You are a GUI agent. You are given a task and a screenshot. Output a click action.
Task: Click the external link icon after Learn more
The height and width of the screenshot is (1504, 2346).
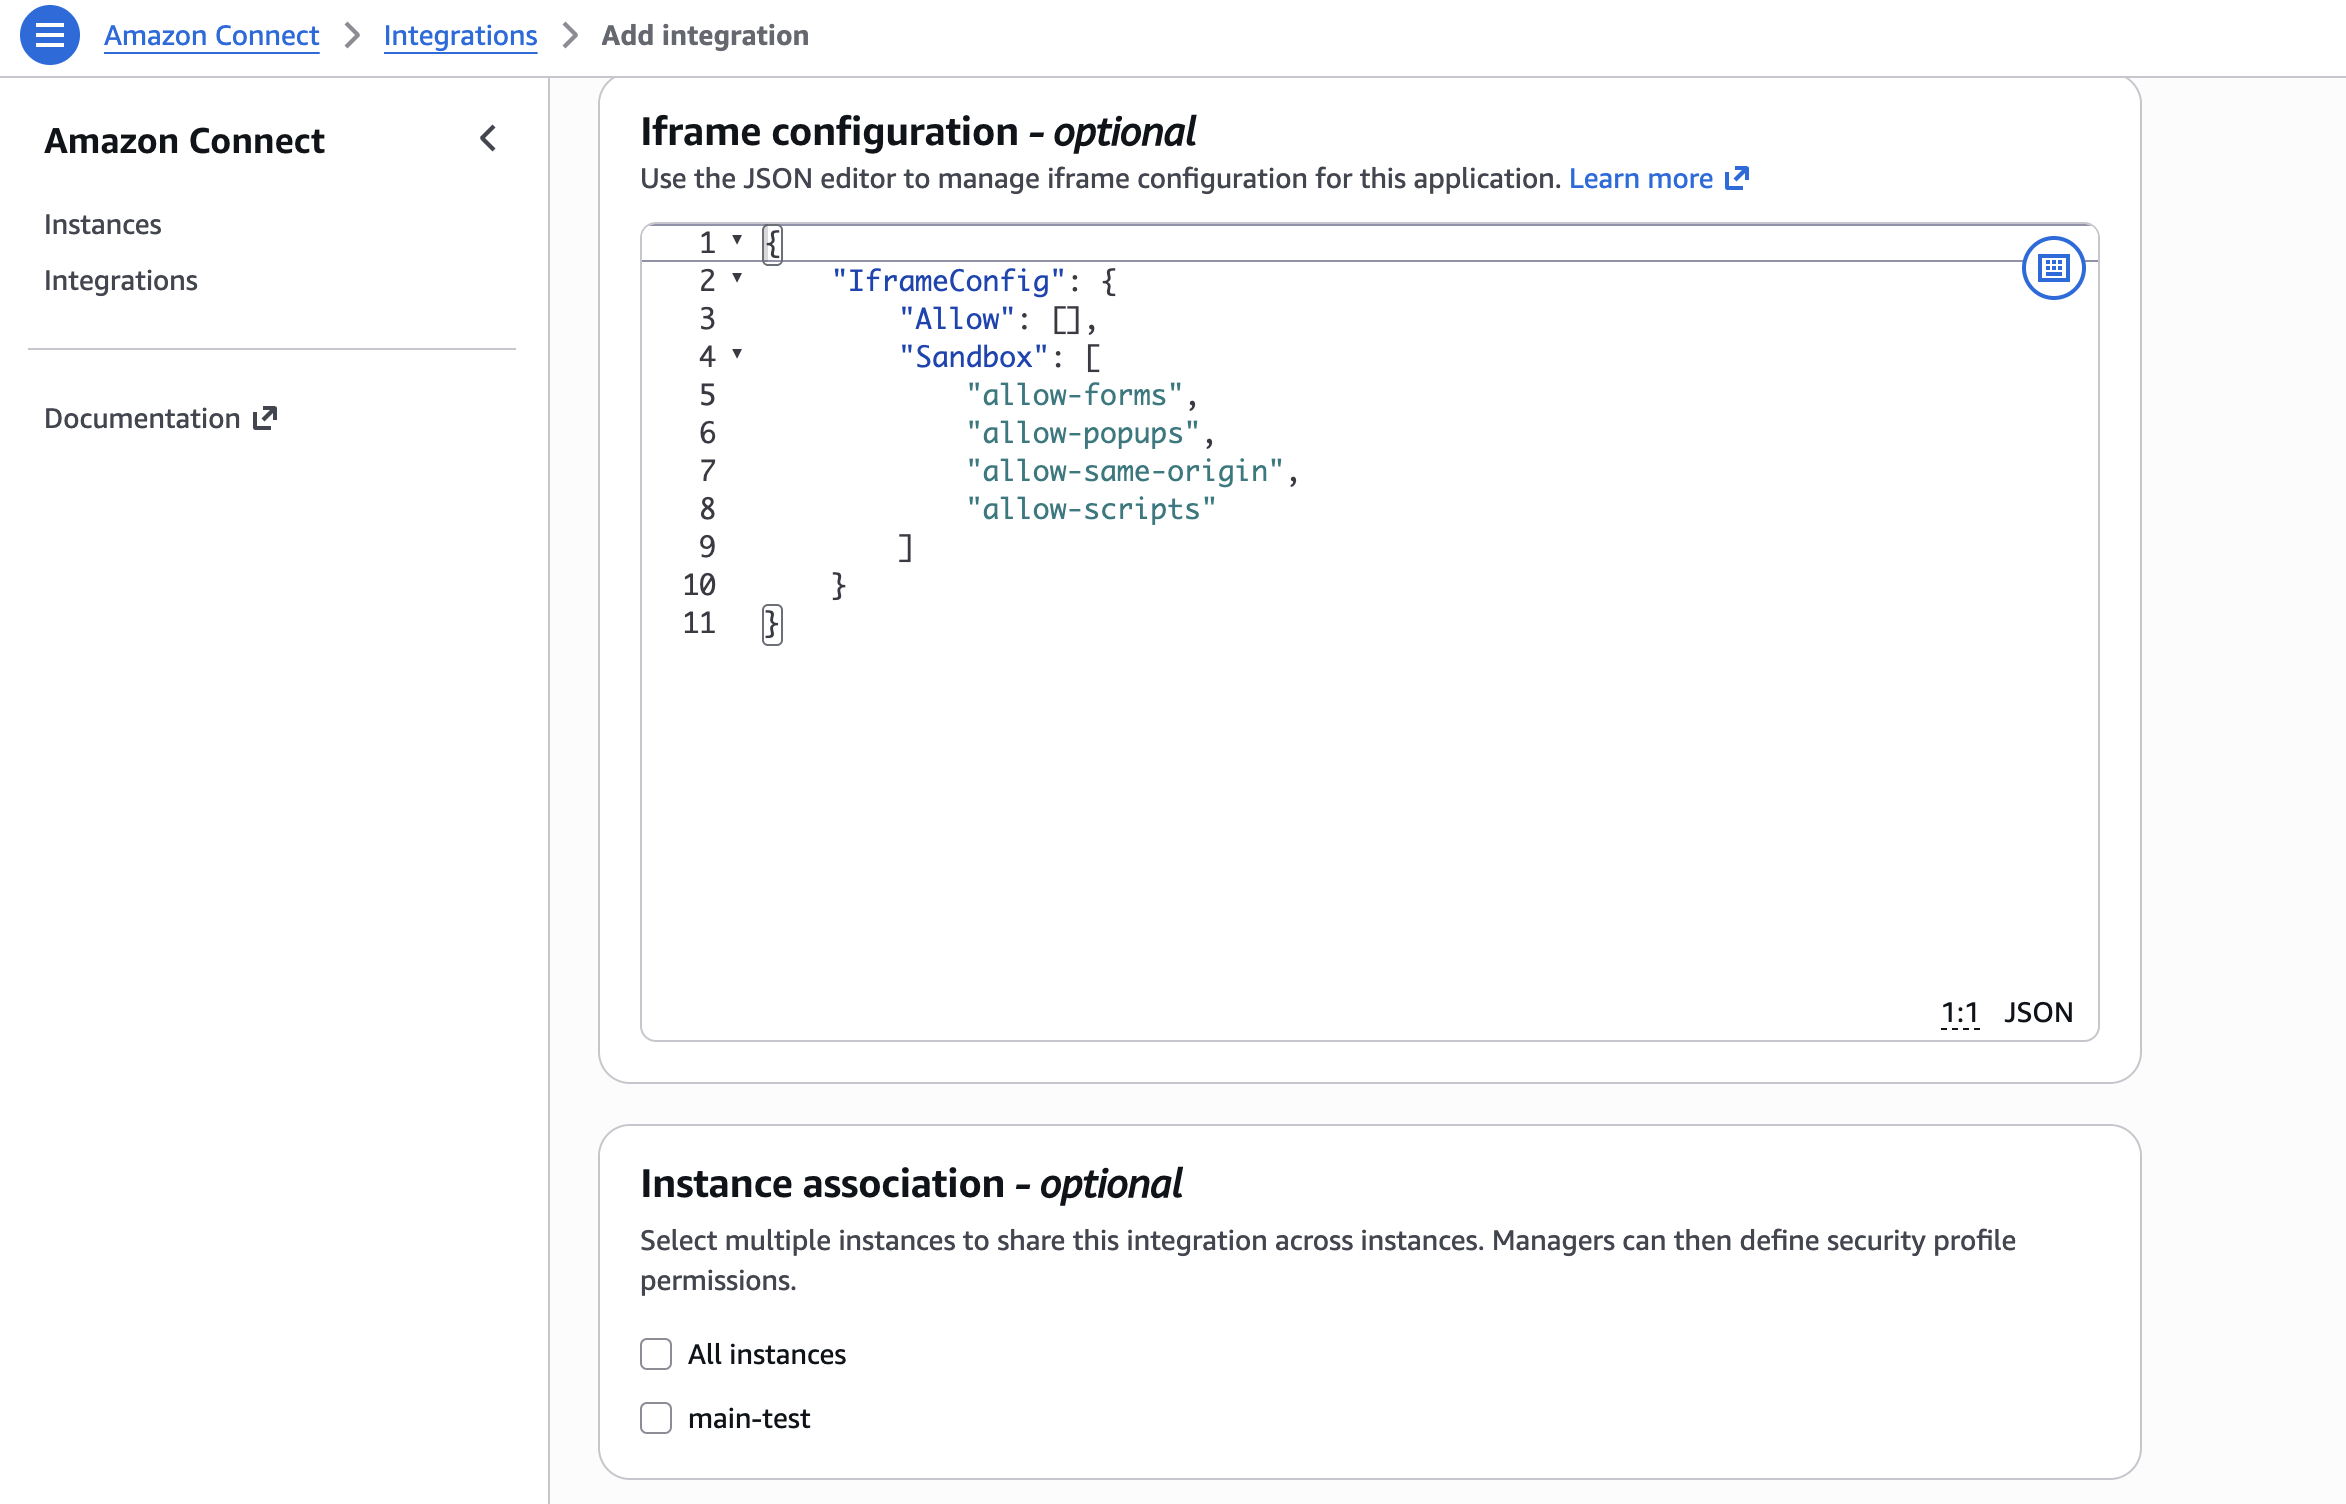(1738, 178)
